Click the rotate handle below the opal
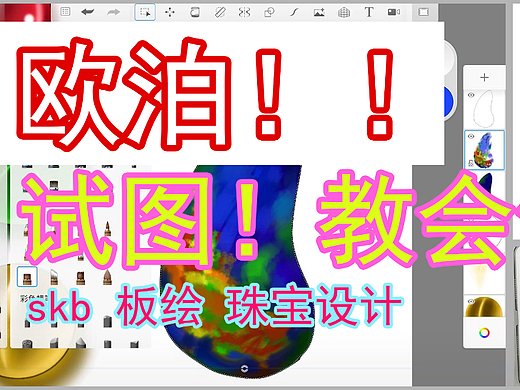 tap(244, 368)
